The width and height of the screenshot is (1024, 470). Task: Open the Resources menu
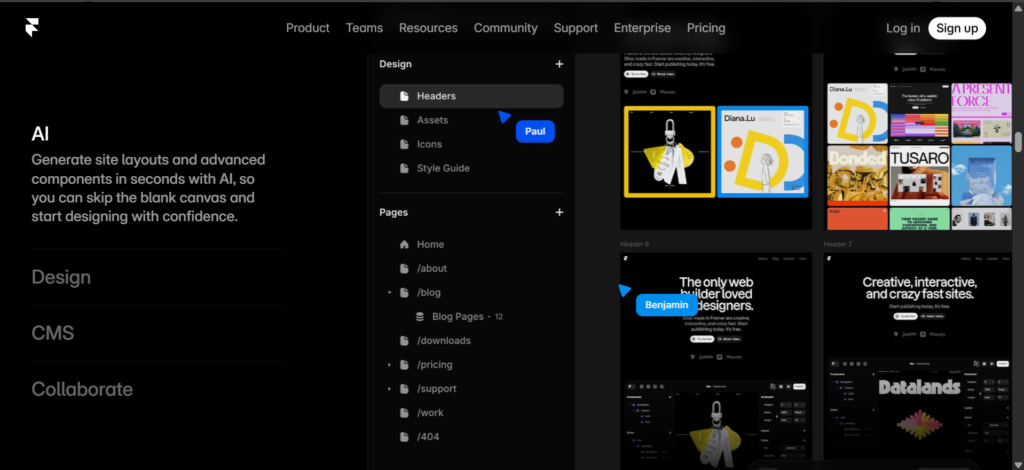pyautogui.click(x=428, y=28)
